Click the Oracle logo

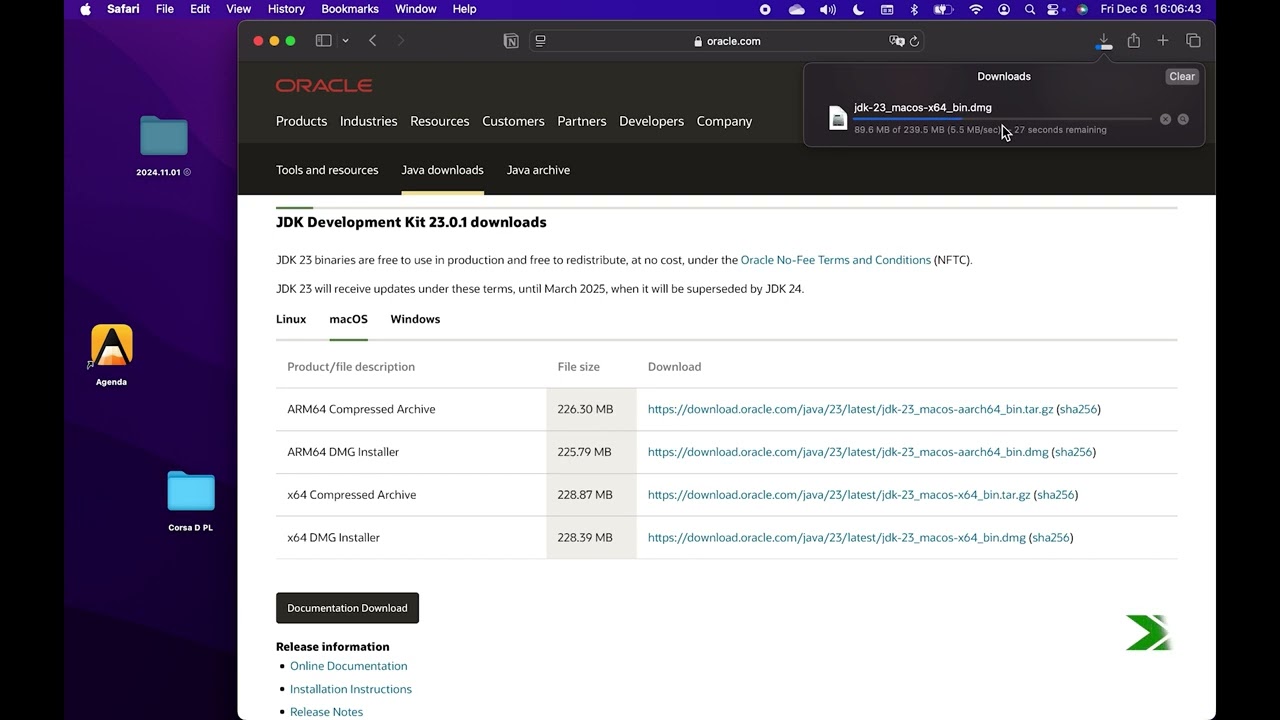[x=324, y=86]
